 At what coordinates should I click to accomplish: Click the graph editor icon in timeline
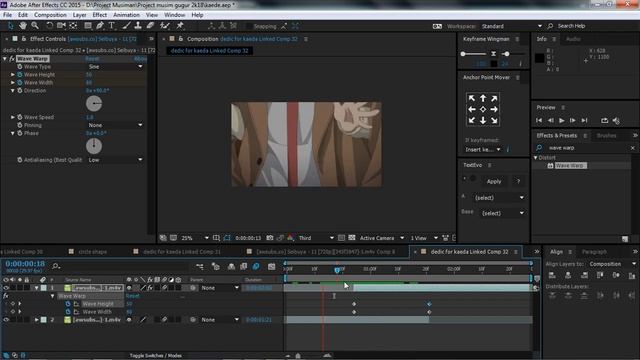(x=271, y=267)
